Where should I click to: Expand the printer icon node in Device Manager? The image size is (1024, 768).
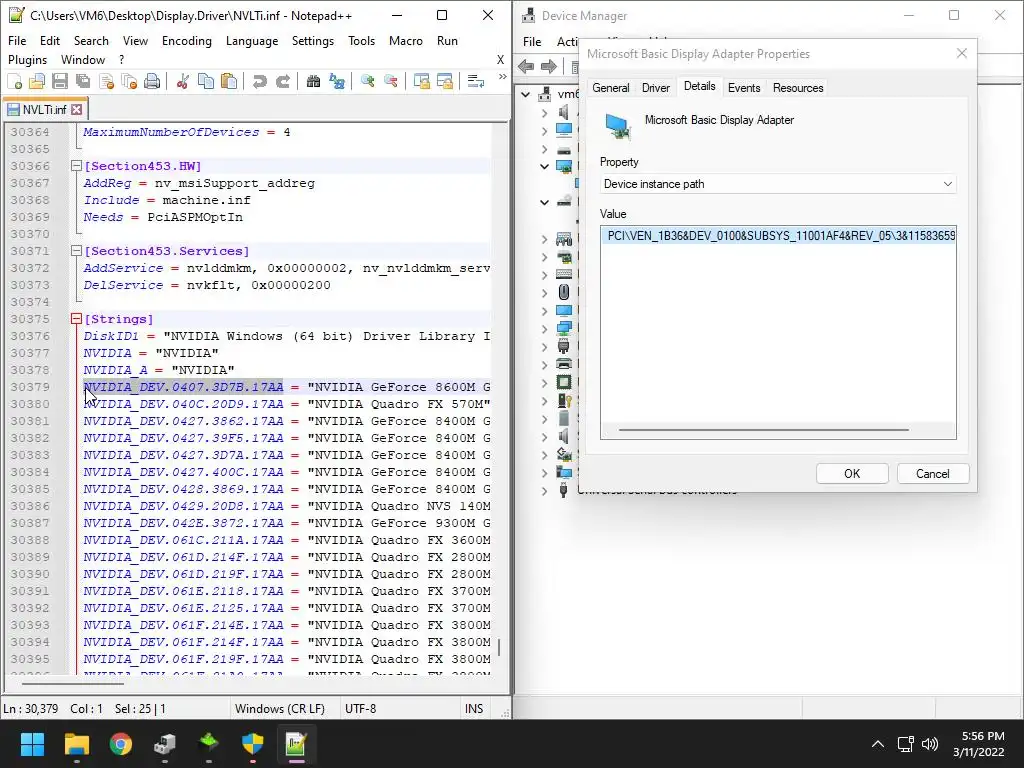[x=545, y=364]
